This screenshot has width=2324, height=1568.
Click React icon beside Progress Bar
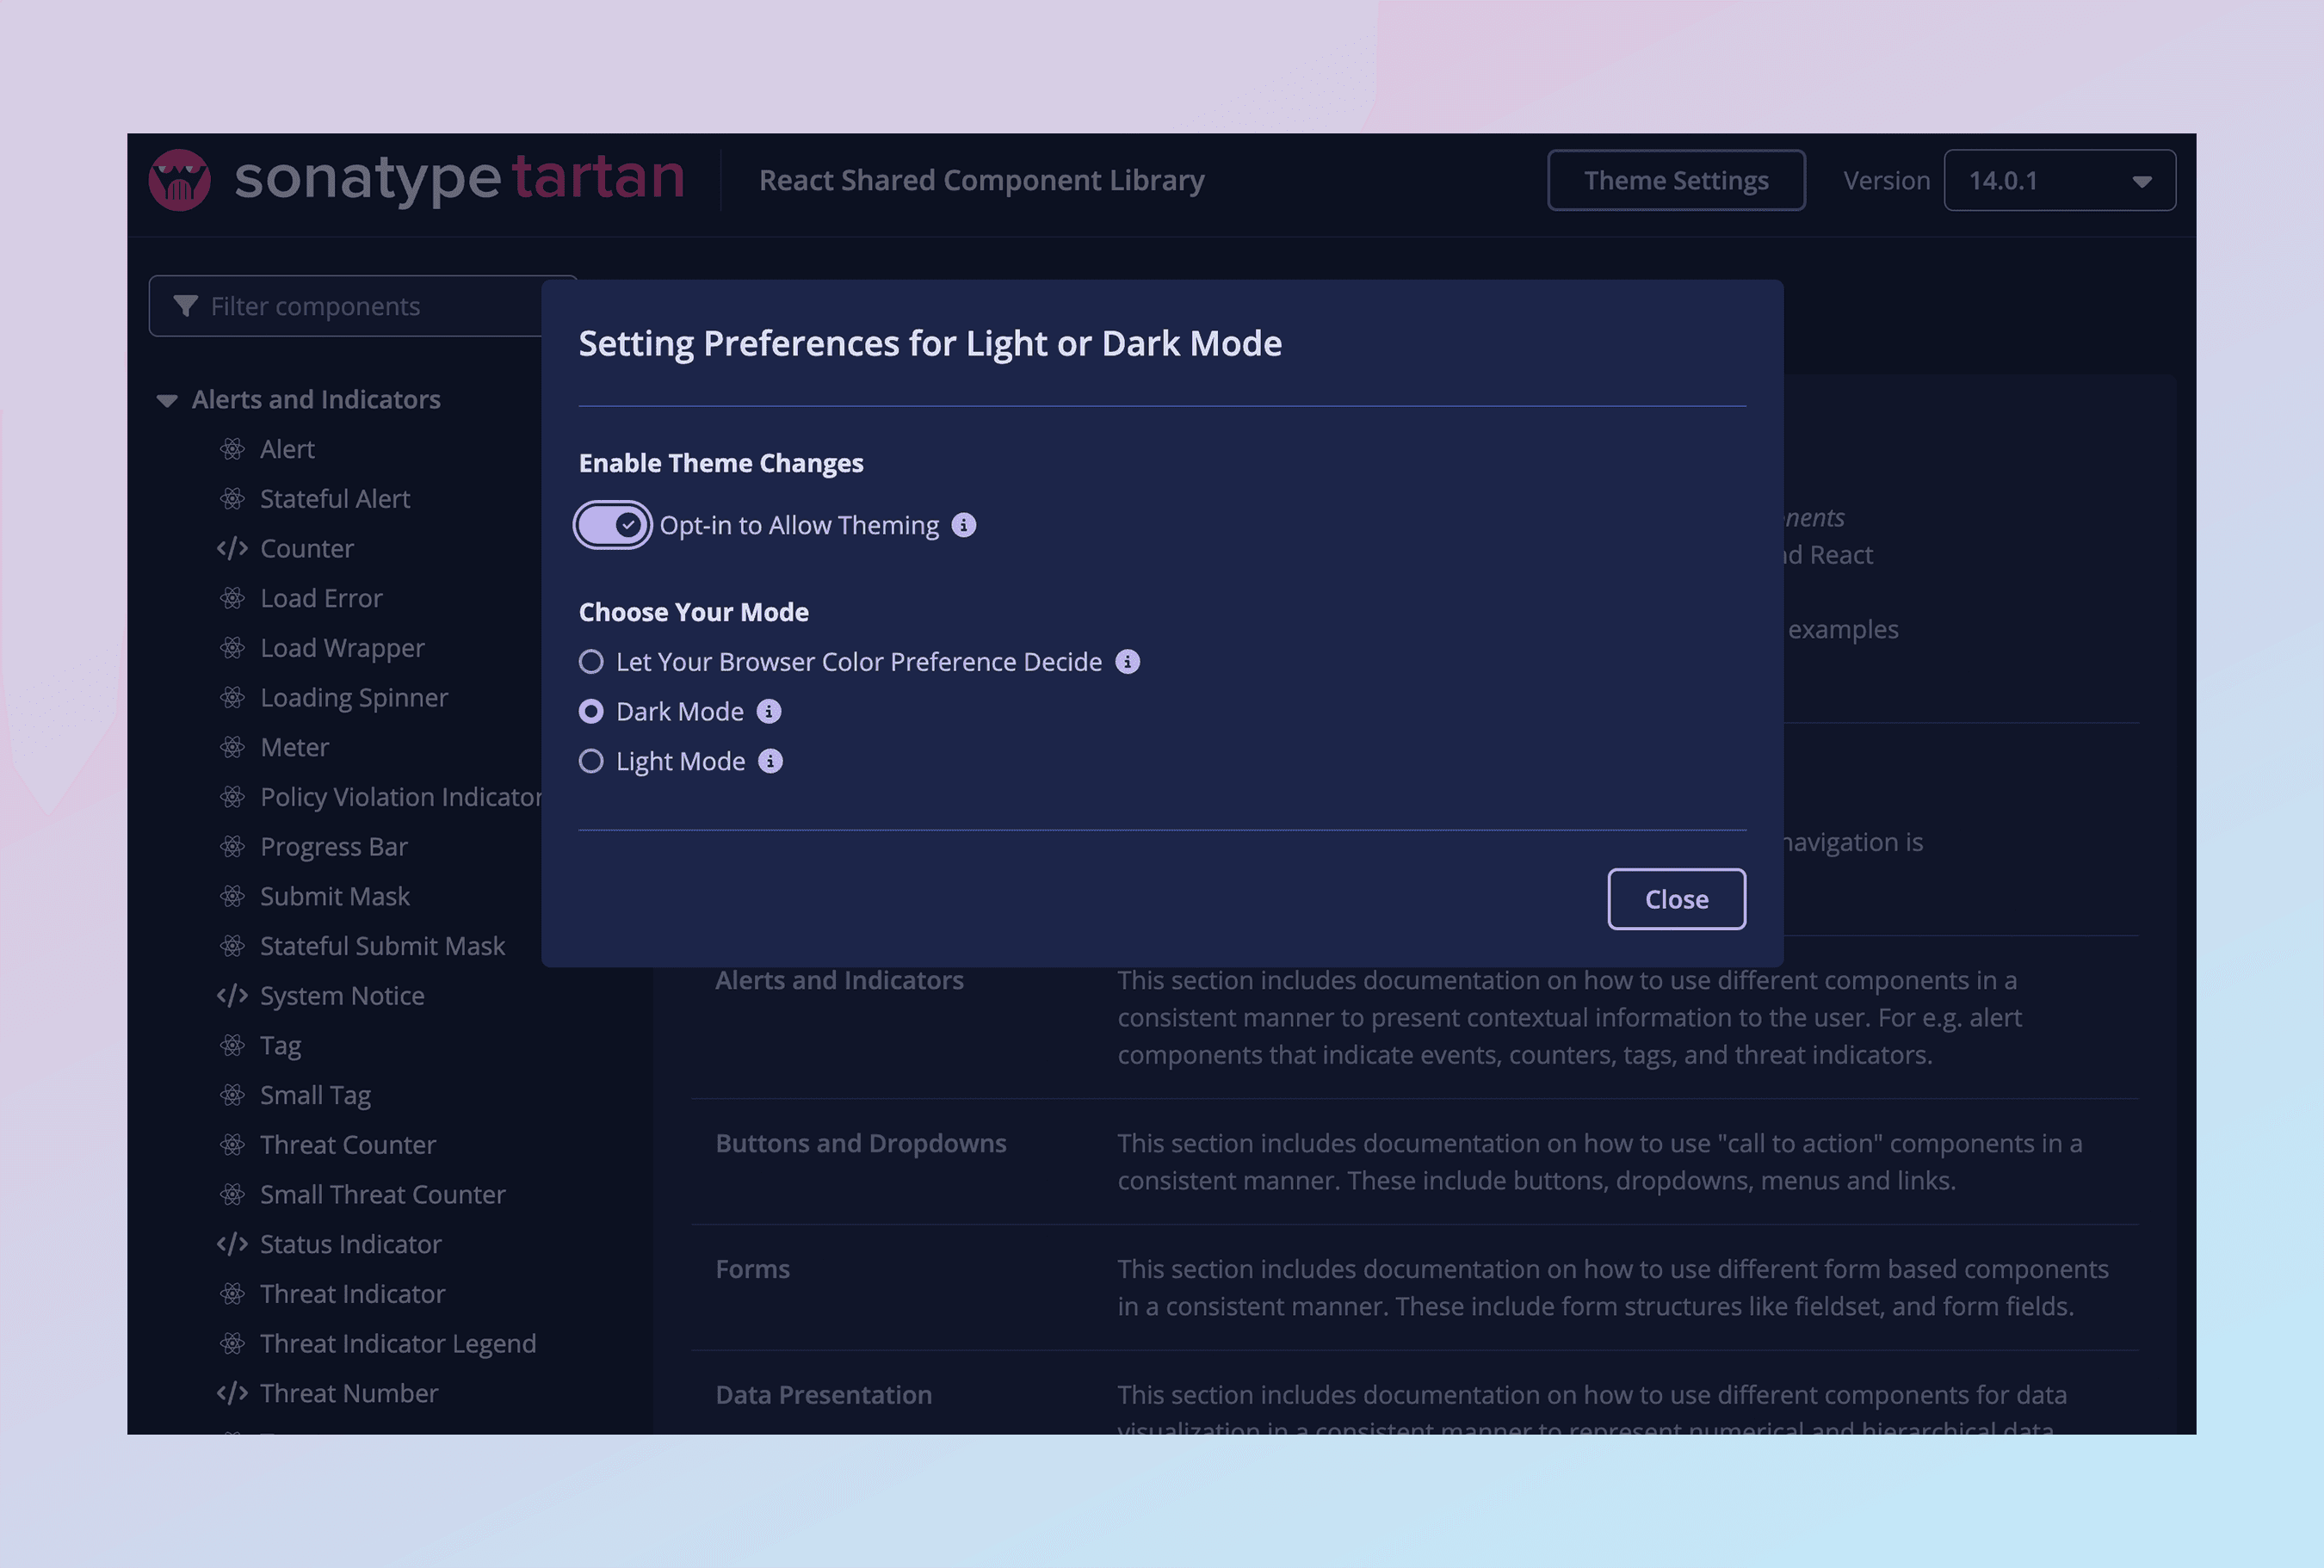tap(233, 846)
